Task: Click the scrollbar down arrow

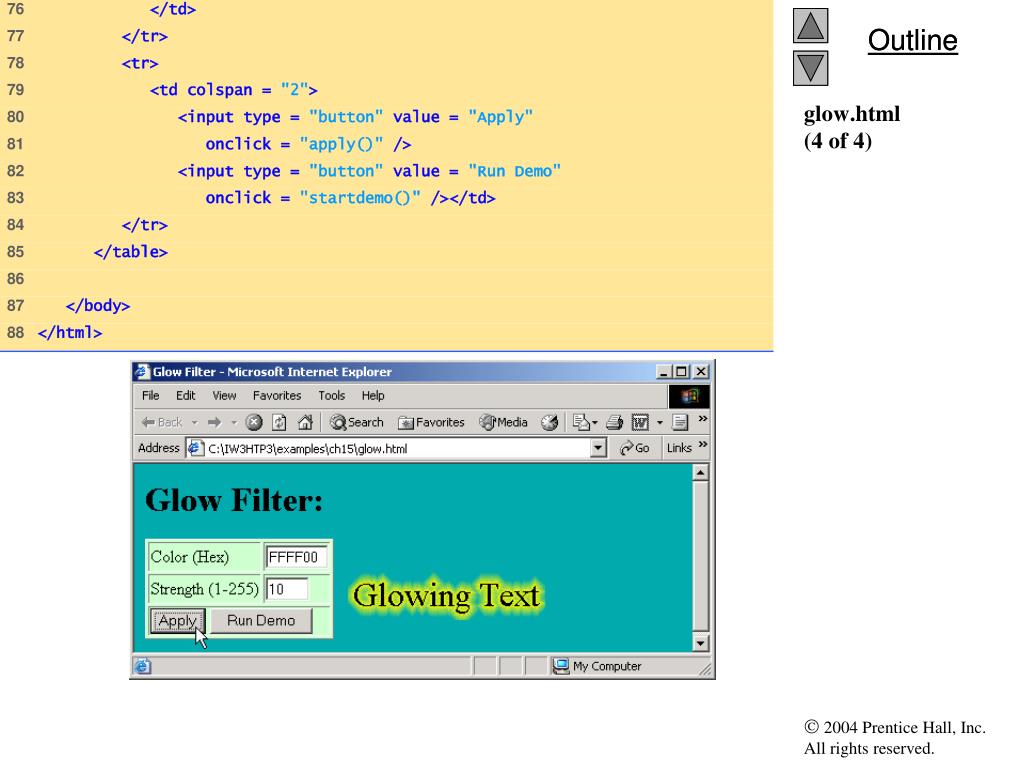Action: click(x=700, y=643)
